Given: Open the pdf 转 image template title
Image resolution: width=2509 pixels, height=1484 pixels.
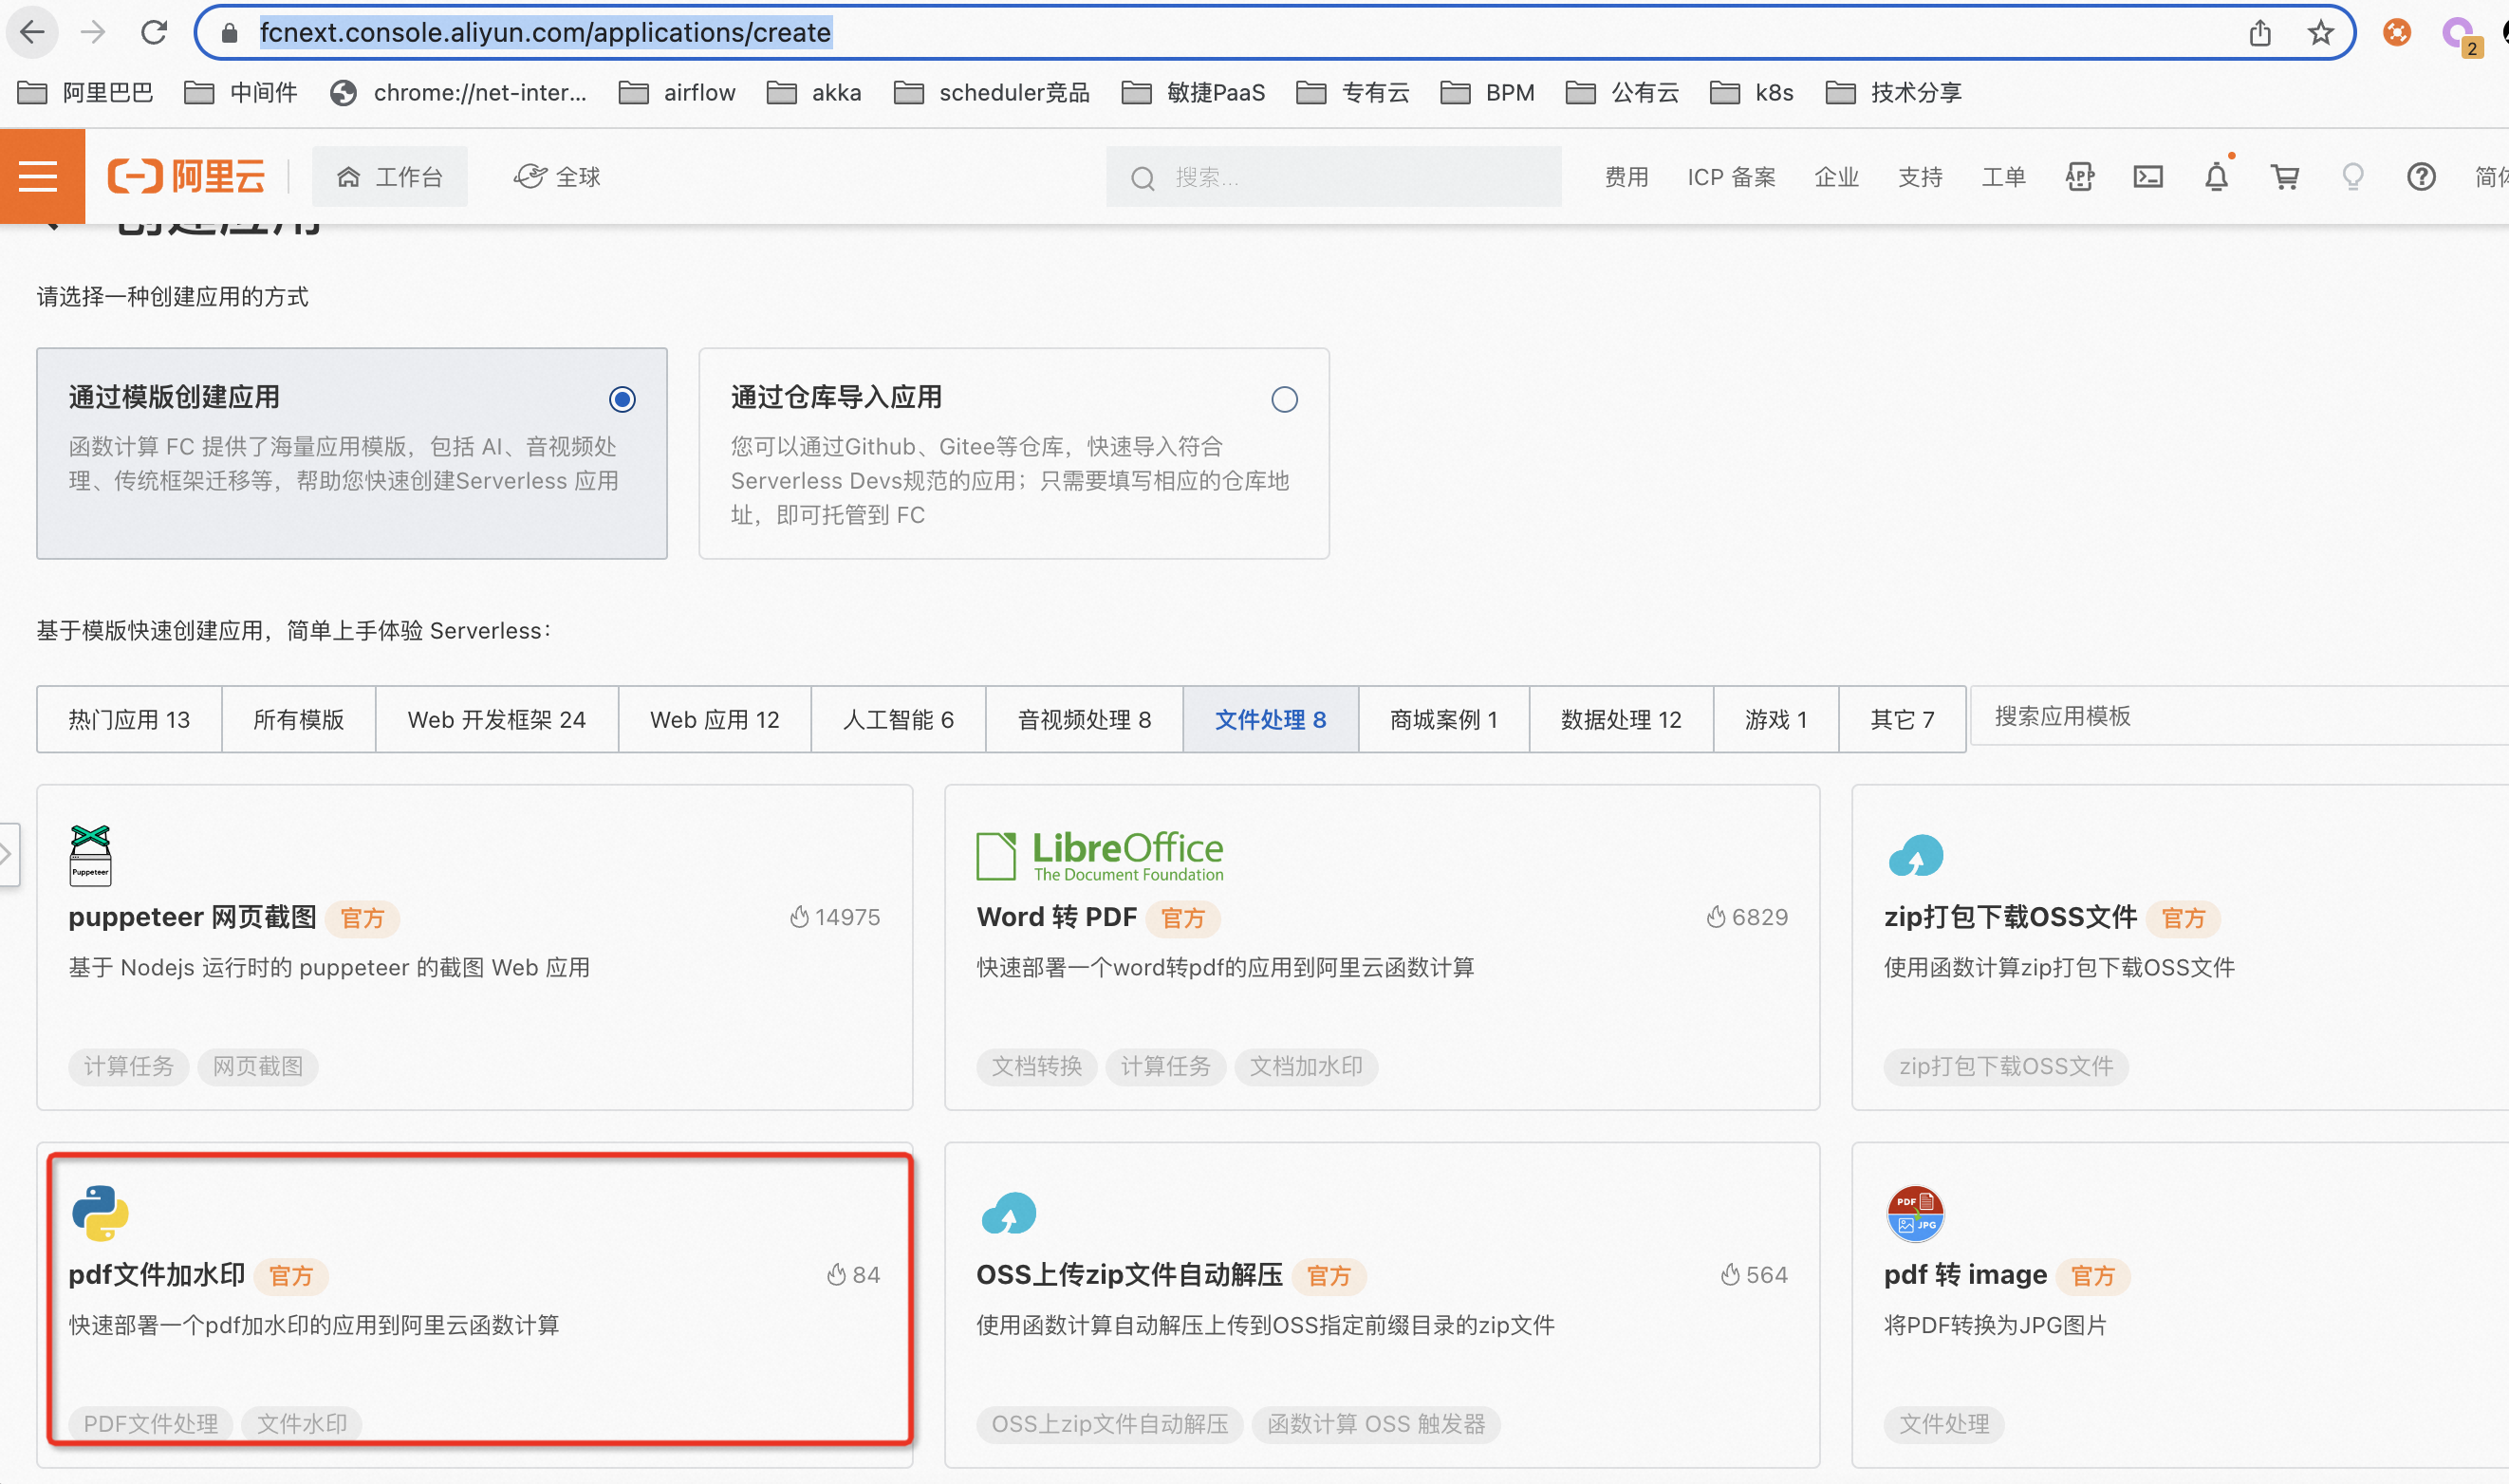Looking at the screenshot, I should [x=1965, y=1274].
